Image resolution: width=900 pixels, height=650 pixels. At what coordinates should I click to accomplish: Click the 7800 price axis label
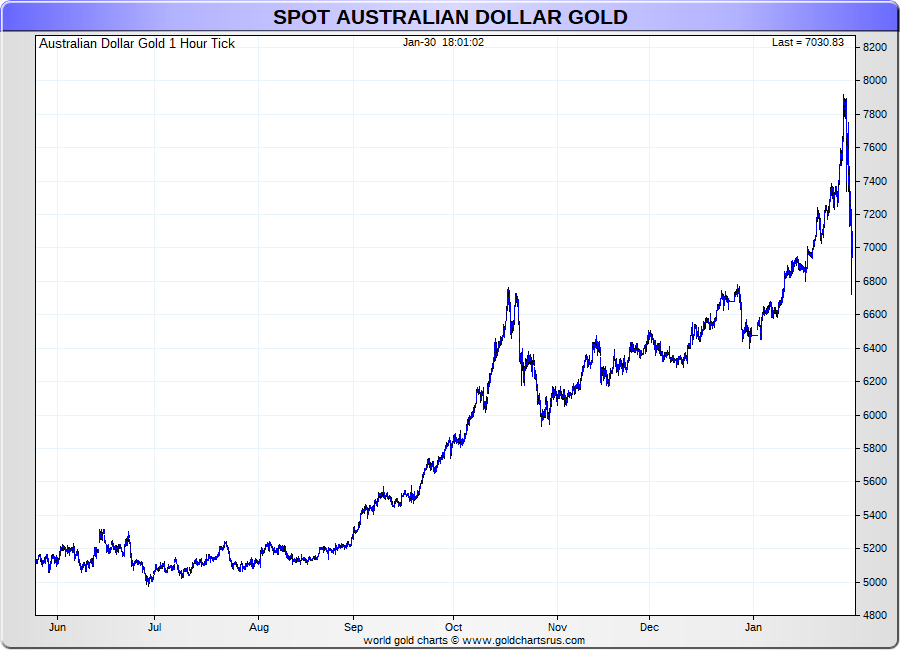[875, 114]
